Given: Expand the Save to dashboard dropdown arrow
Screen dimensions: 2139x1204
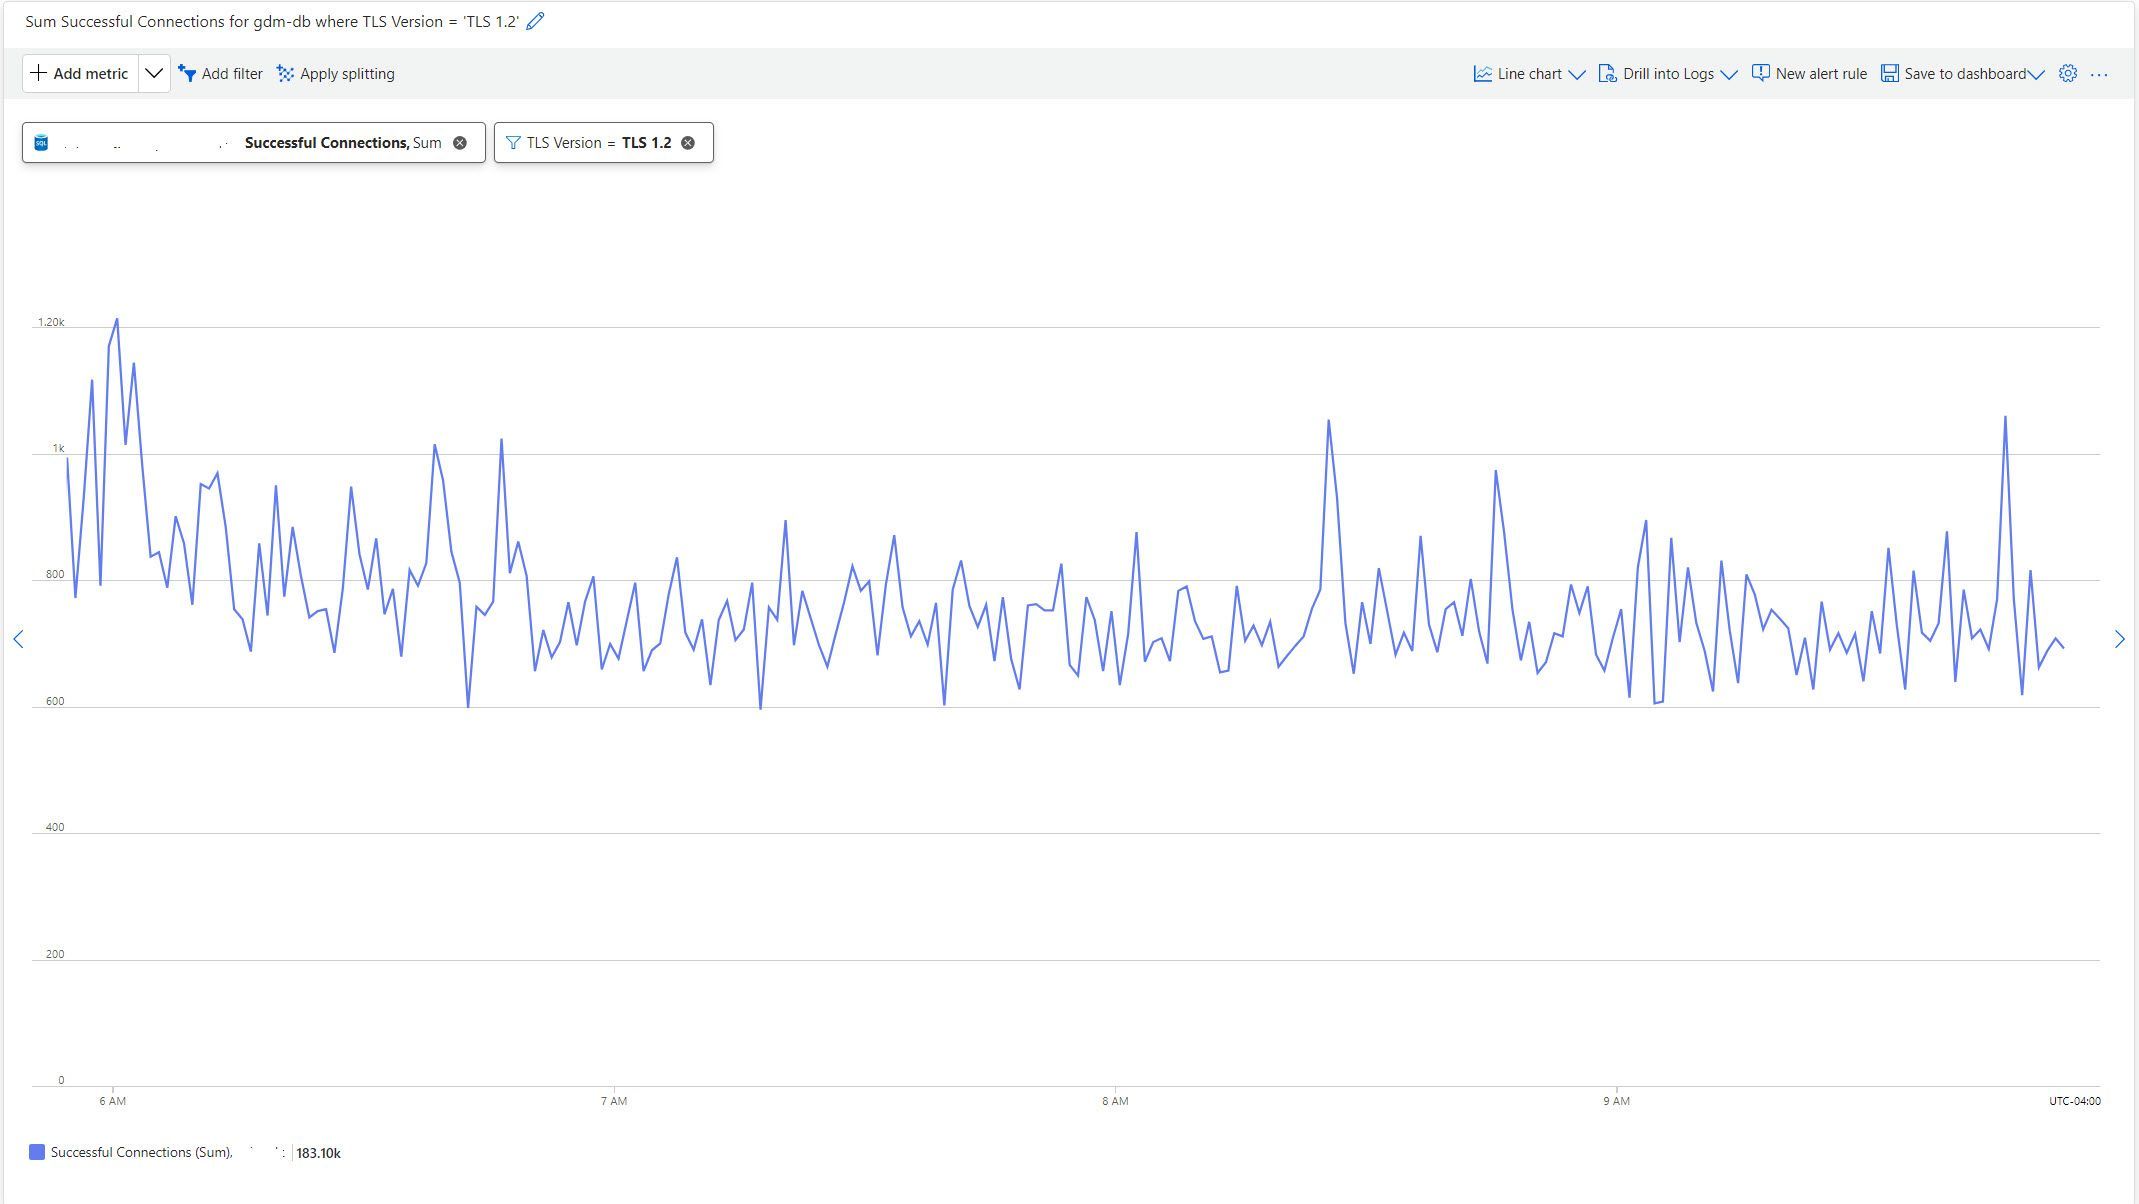Looking at the screenshot, I should tap(2036, 73).
